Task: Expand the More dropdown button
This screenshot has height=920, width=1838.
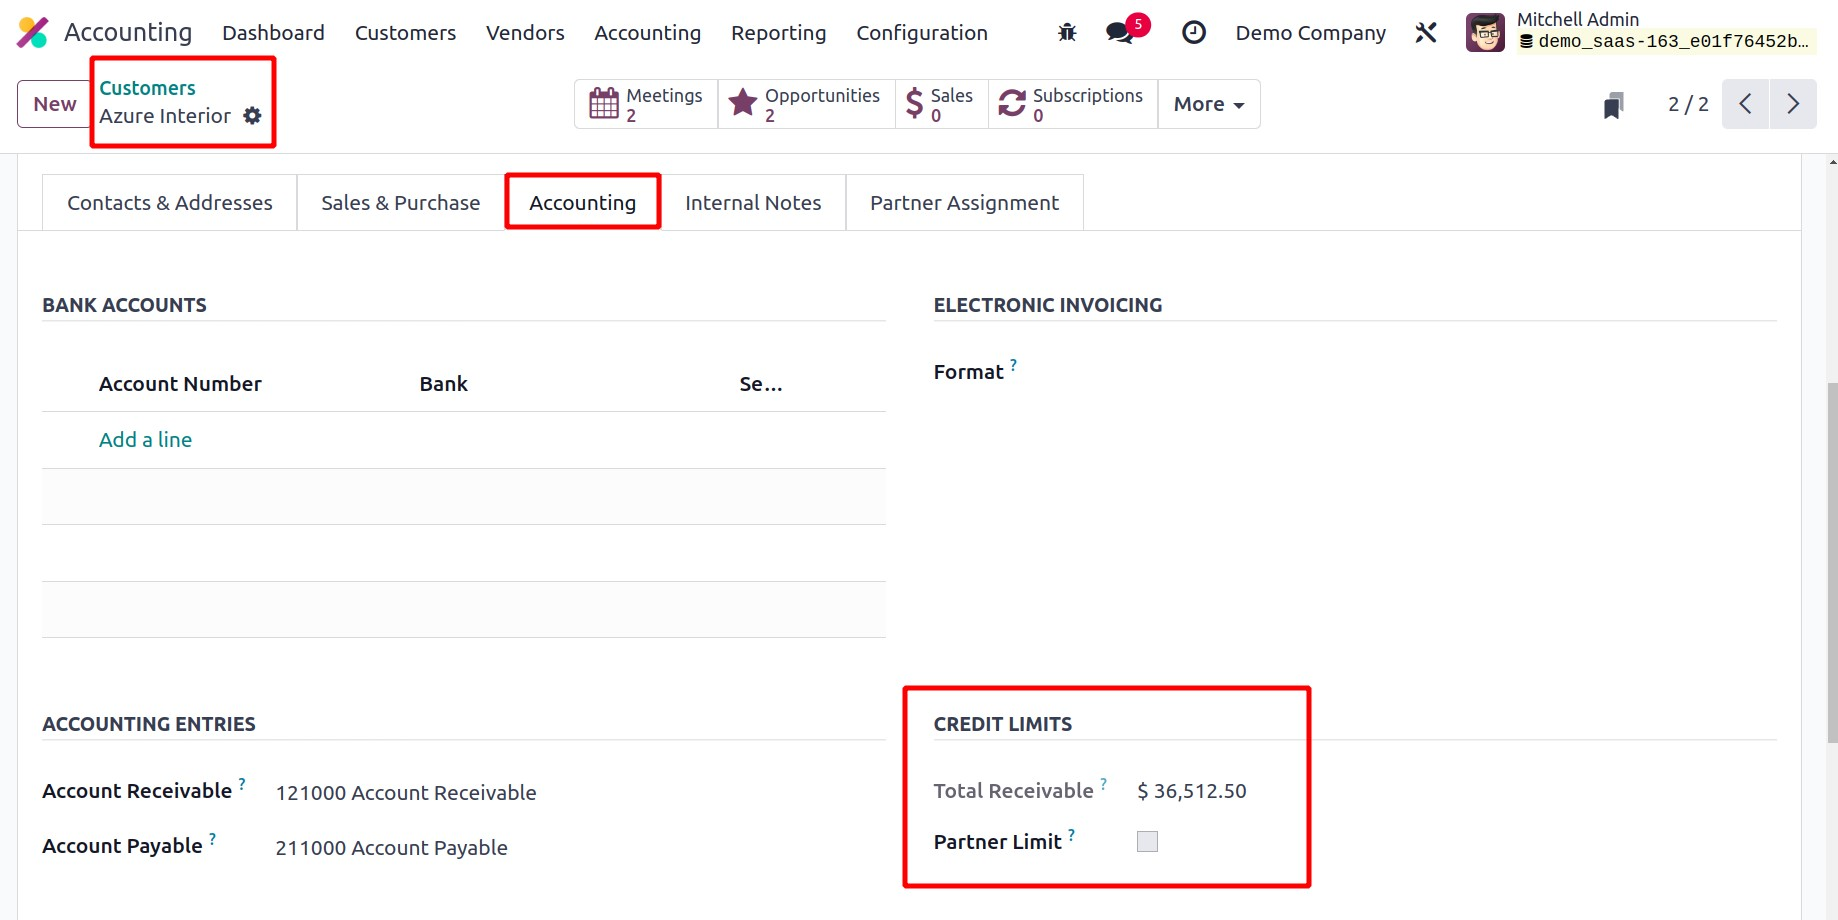Action: [x=1208, y=104]
